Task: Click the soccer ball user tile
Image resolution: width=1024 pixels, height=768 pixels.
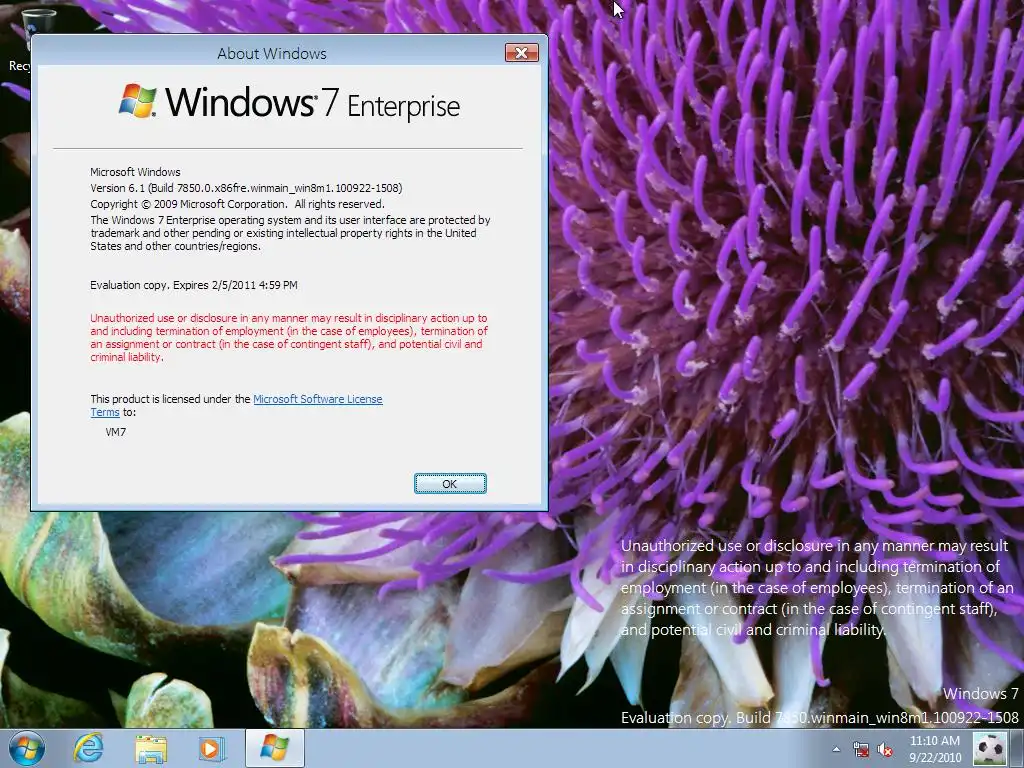Action: (990, 748)
